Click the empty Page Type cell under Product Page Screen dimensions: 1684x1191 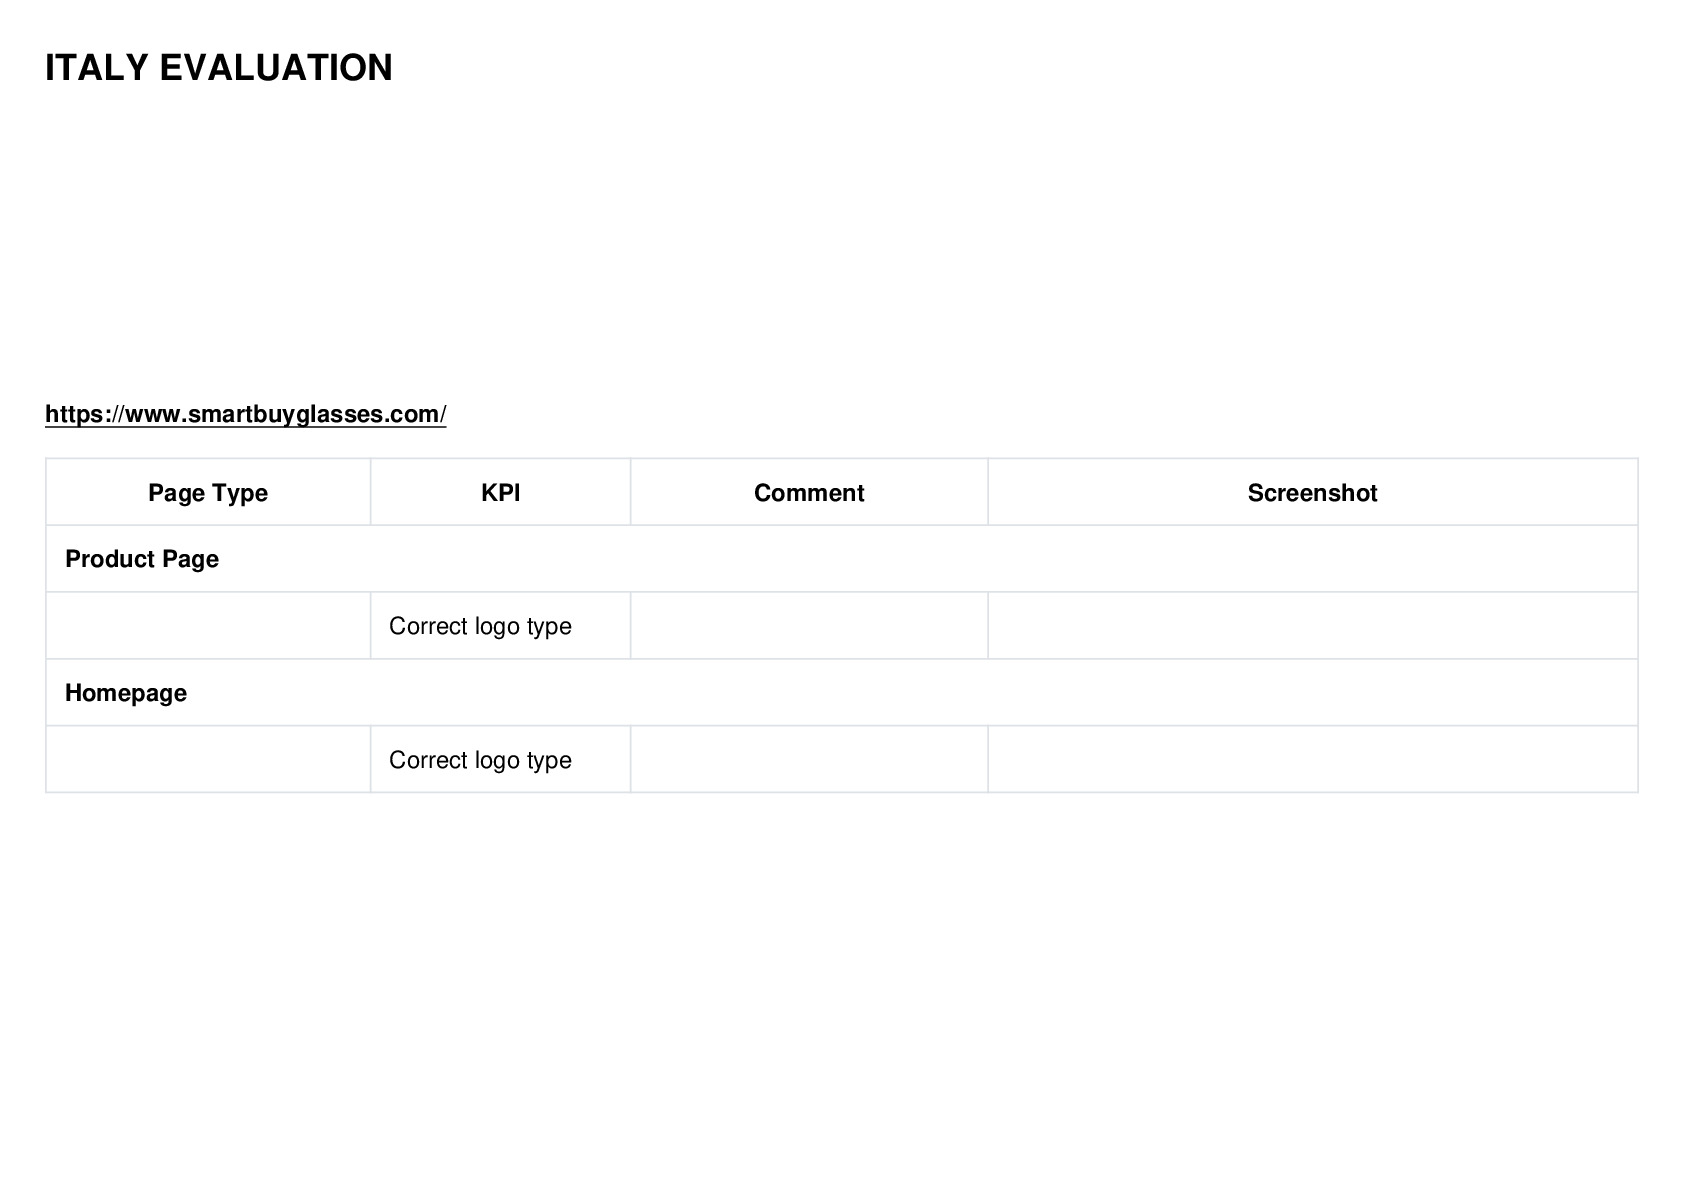click(208, 626)
